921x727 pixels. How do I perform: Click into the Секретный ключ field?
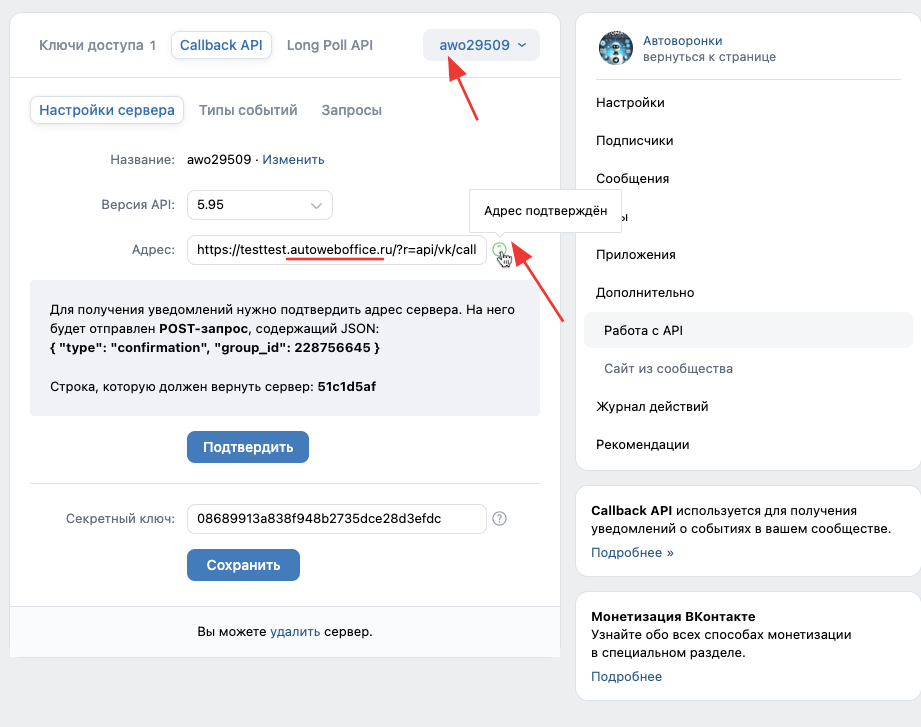click(x=336, y=518)
